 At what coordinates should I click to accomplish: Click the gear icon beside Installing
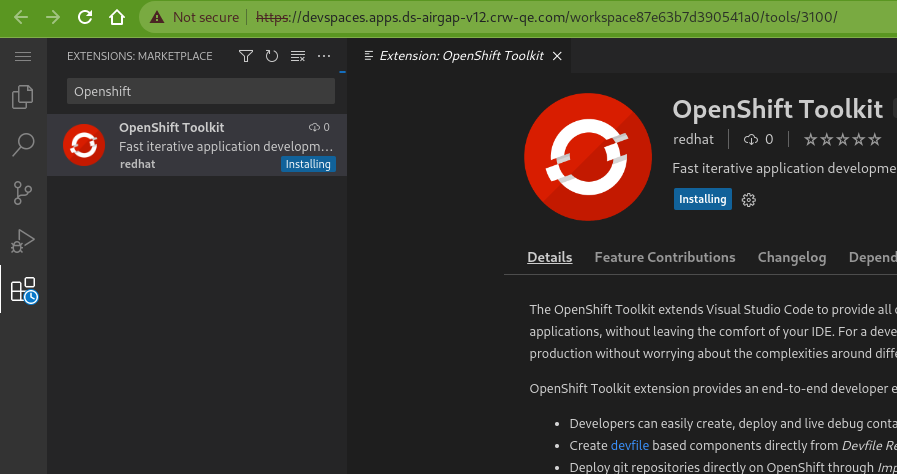pyautogui.click(x=749, y=200)
